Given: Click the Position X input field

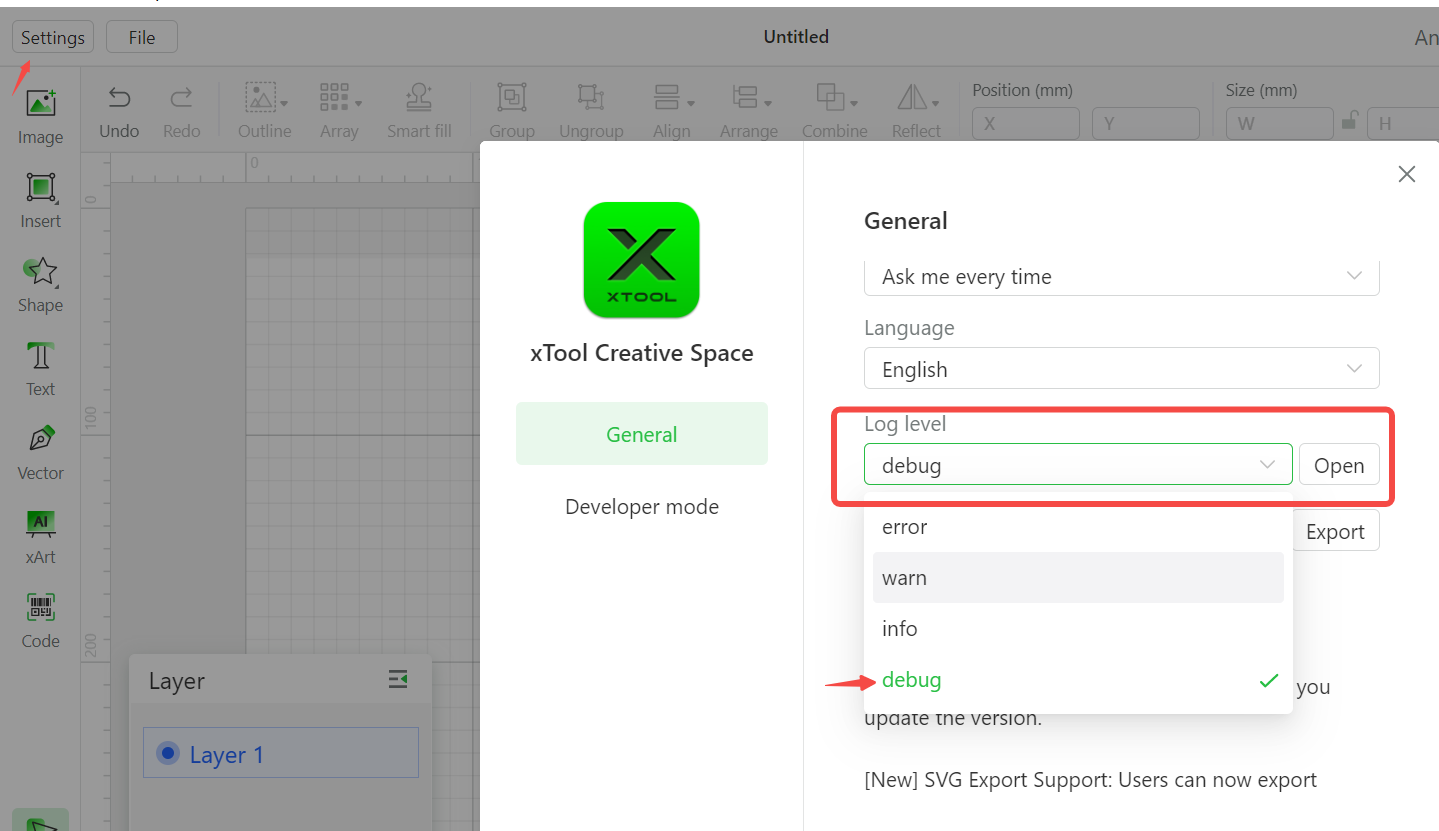Looking at the screenshot, I should pyautogui.click(x=1026, y=124).
